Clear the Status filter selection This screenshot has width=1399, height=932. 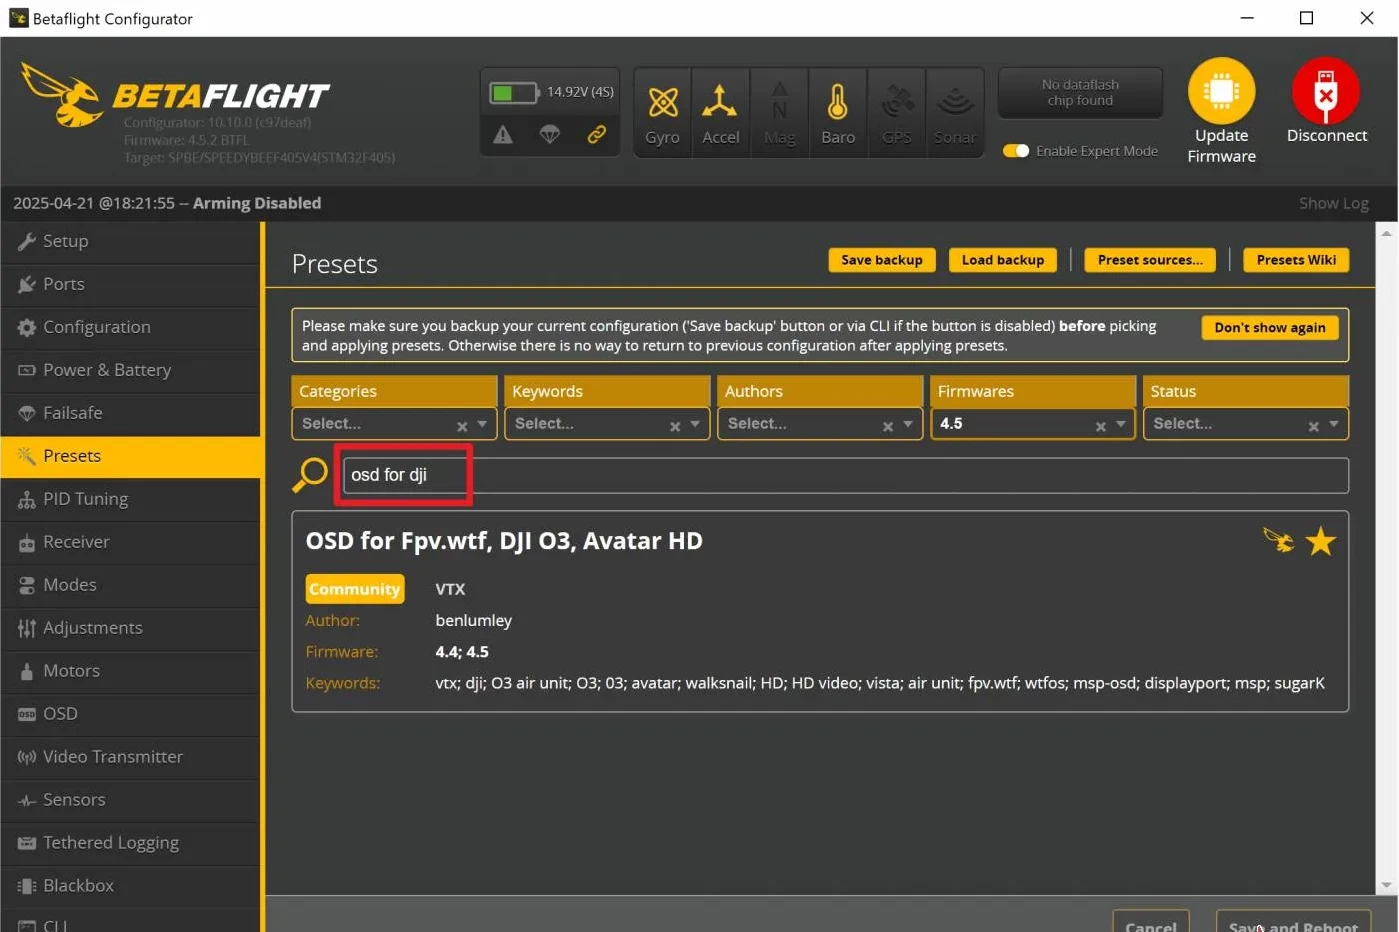1313,426
